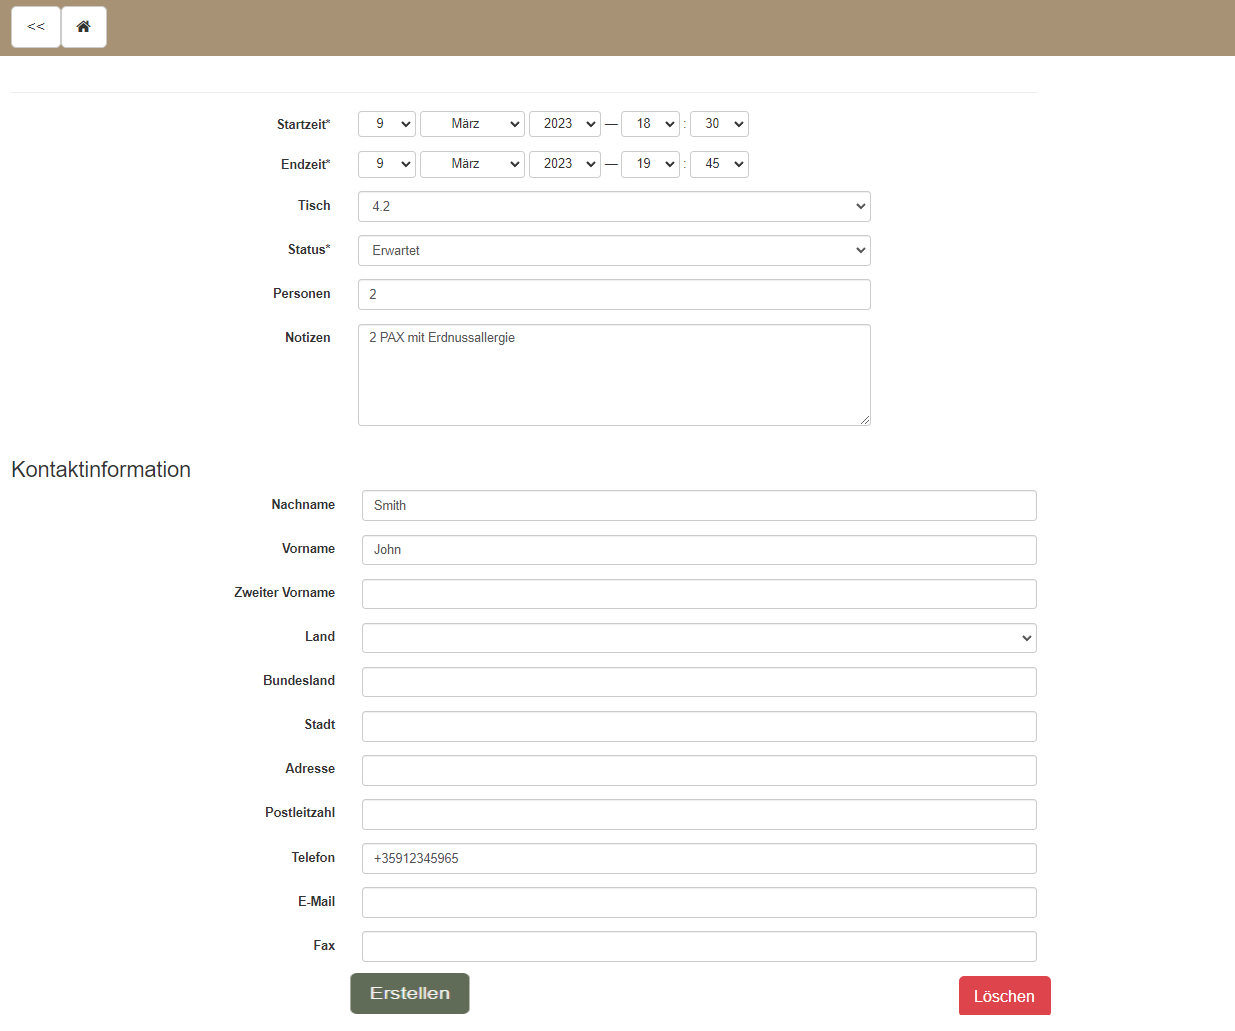Open the Startzeit minute dropdown showing 30

(x=719, y=124)
